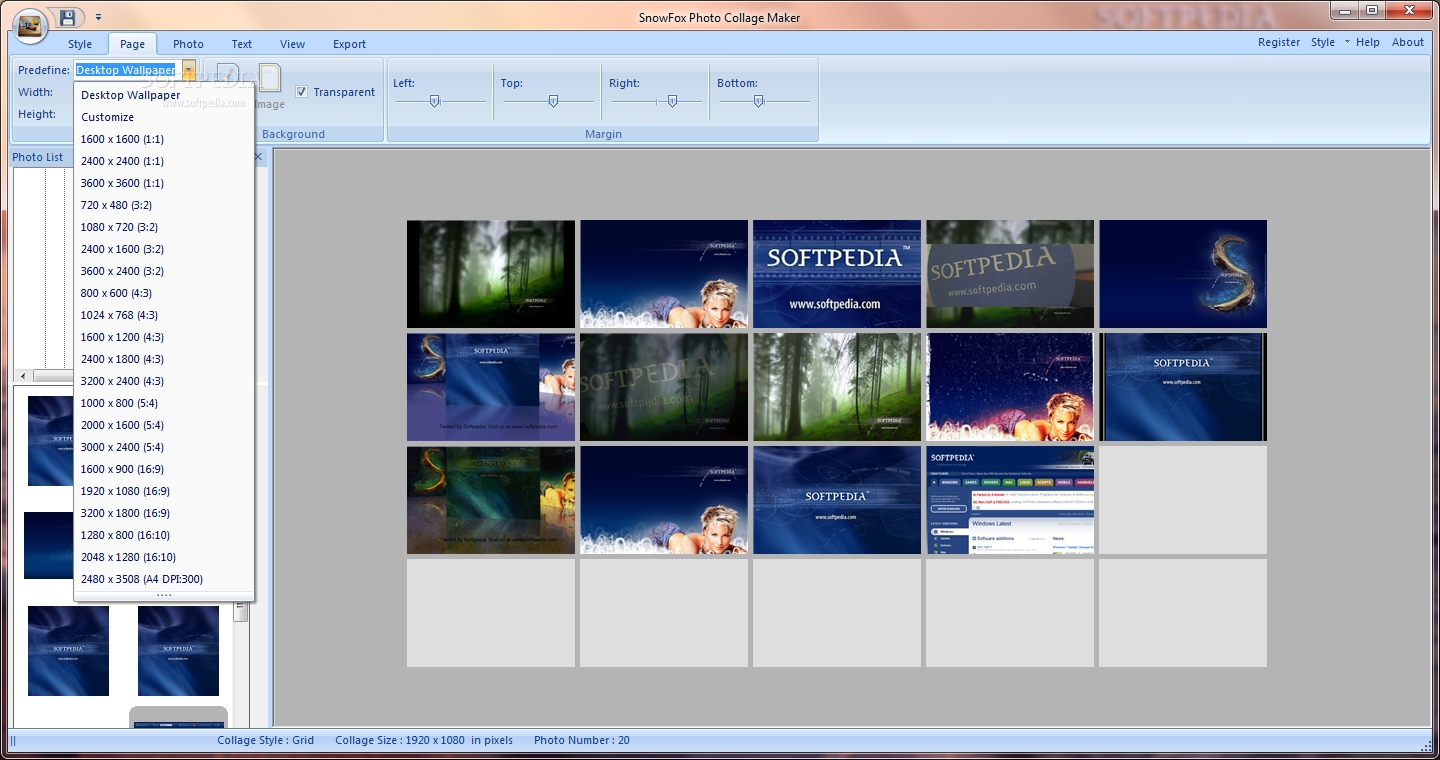Click the empty cell beside website screenshot
This screenshot has width=1440, height=760.
click(1183, 500)
